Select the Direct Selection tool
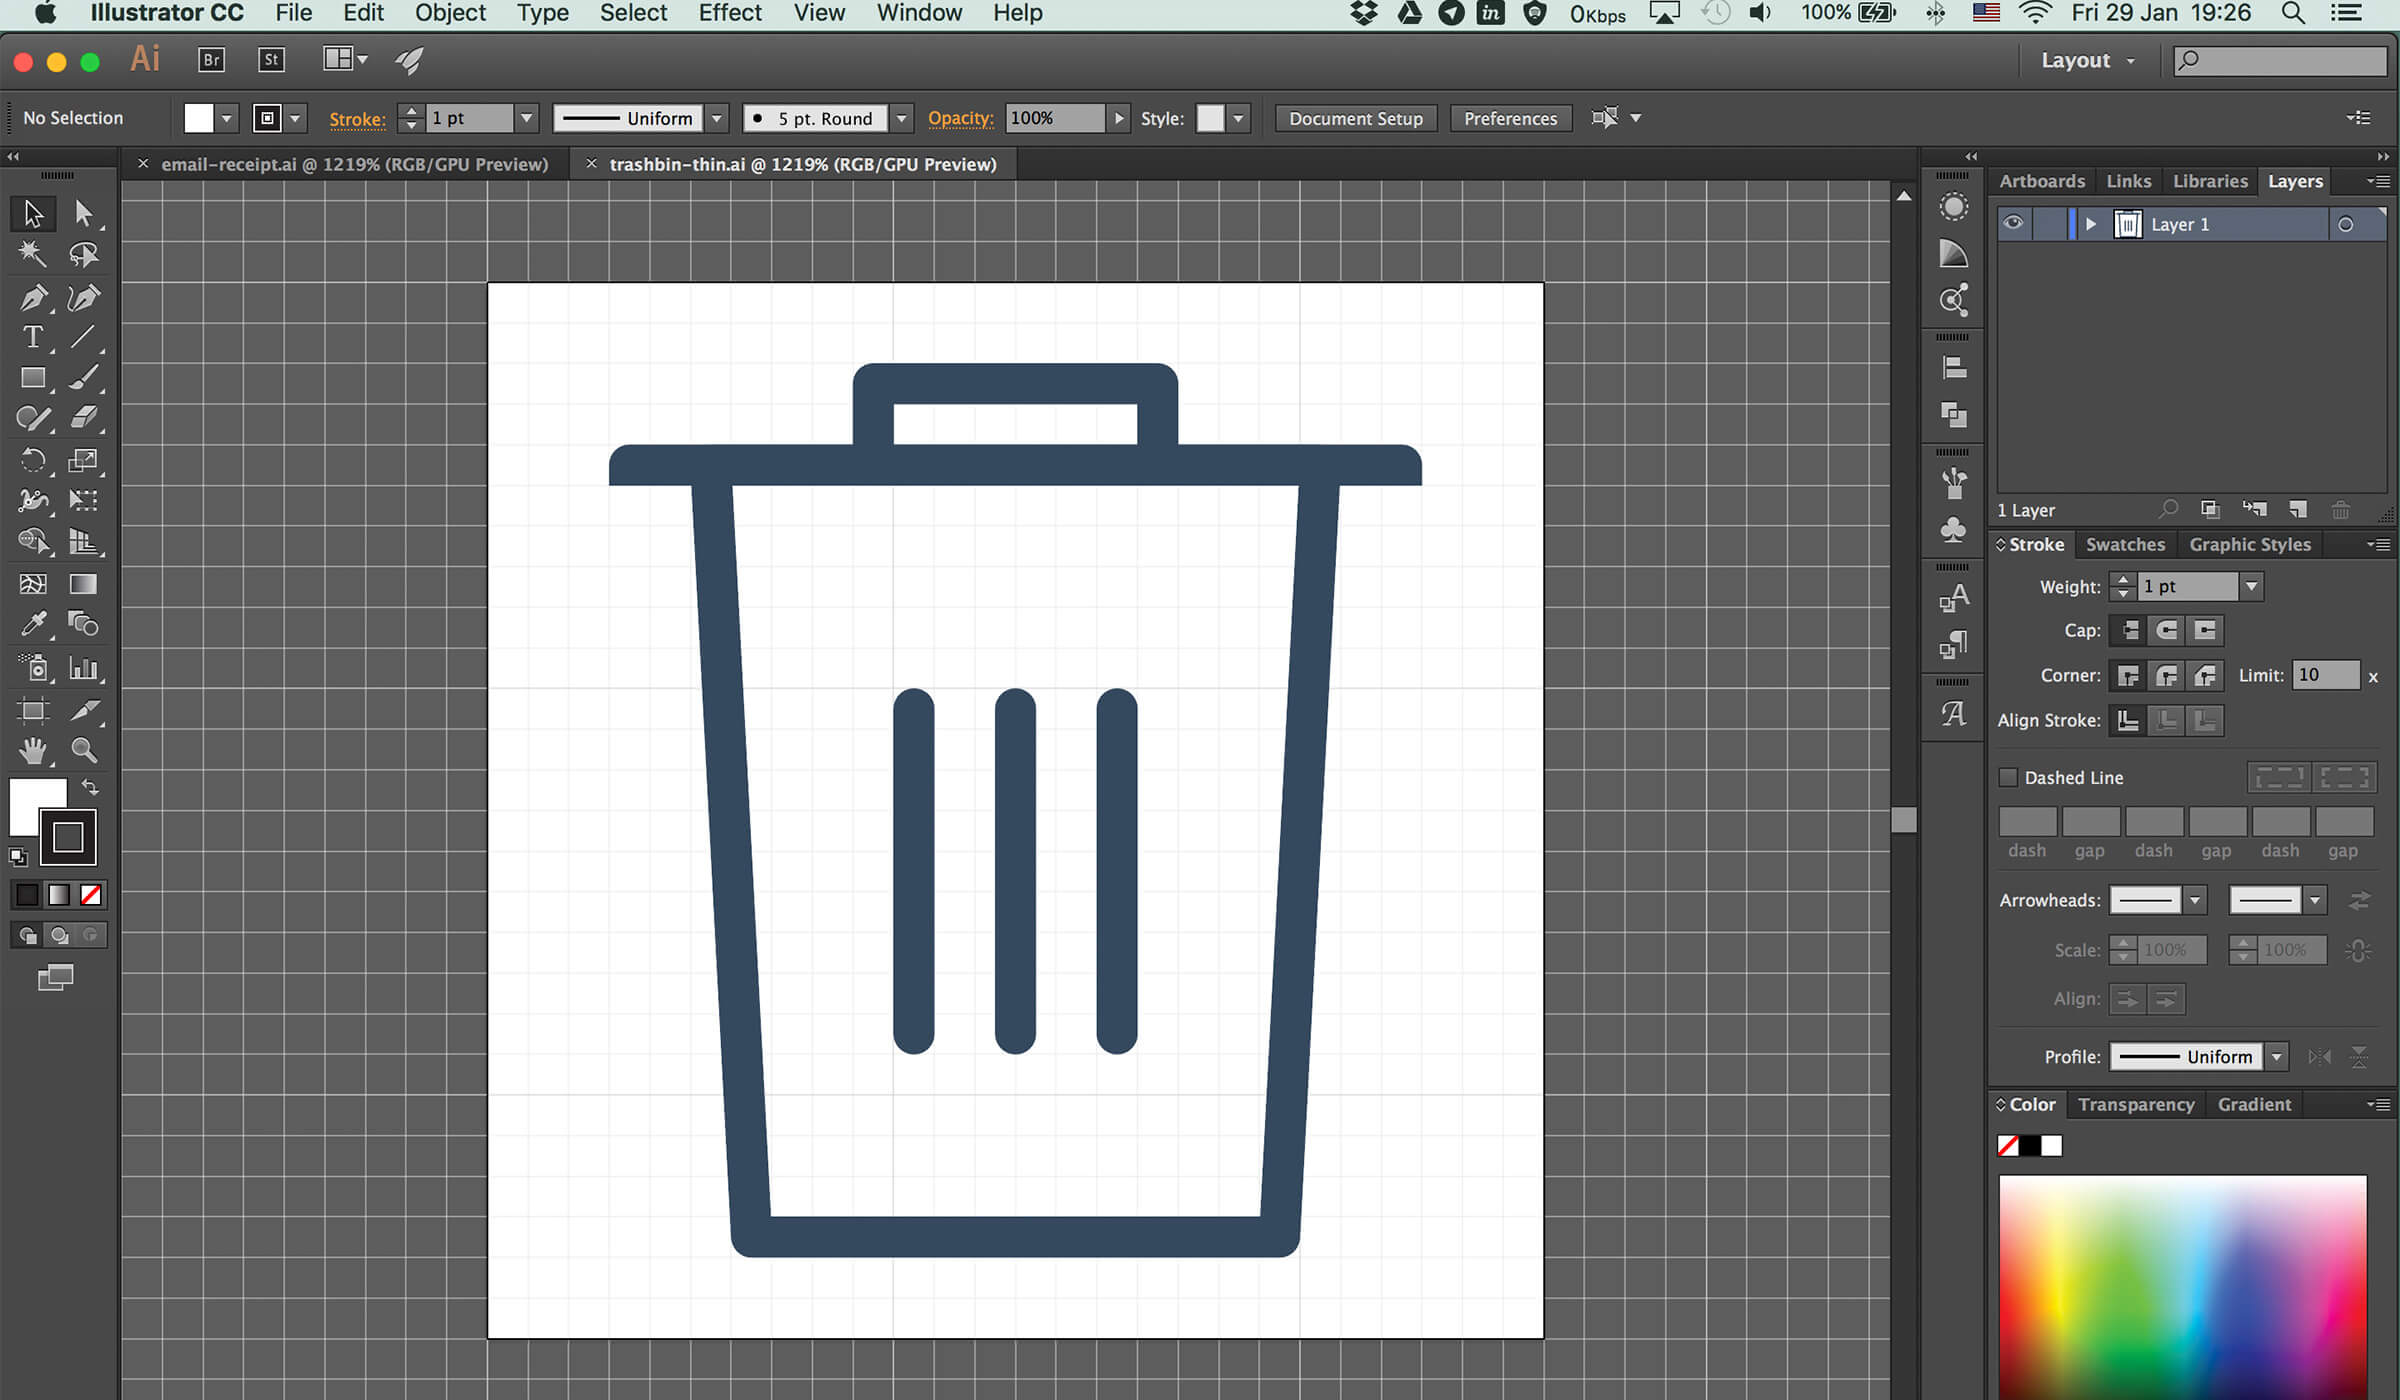 [84, 213]
